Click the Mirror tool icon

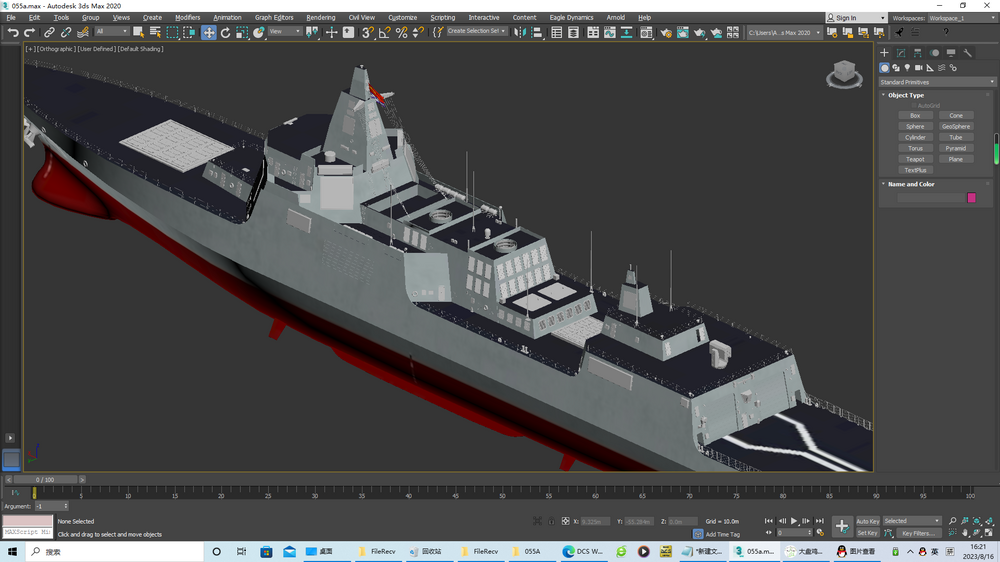point(520,32)
